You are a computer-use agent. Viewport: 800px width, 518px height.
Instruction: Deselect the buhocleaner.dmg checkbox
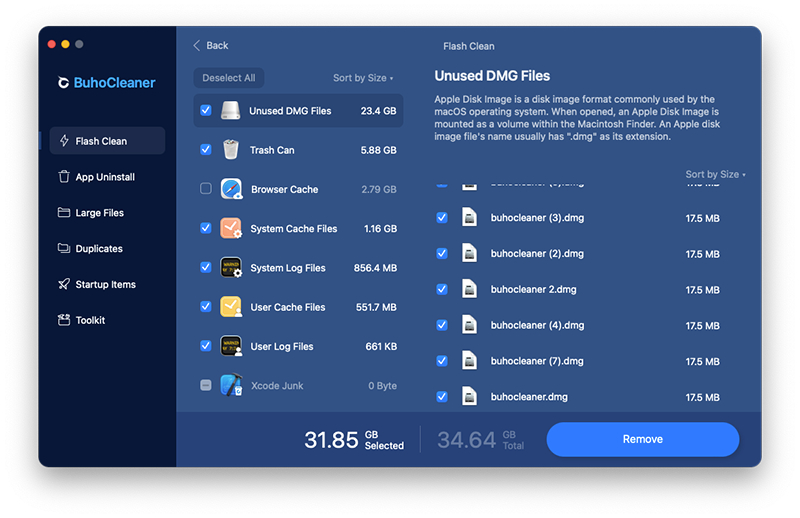[442, 396]
